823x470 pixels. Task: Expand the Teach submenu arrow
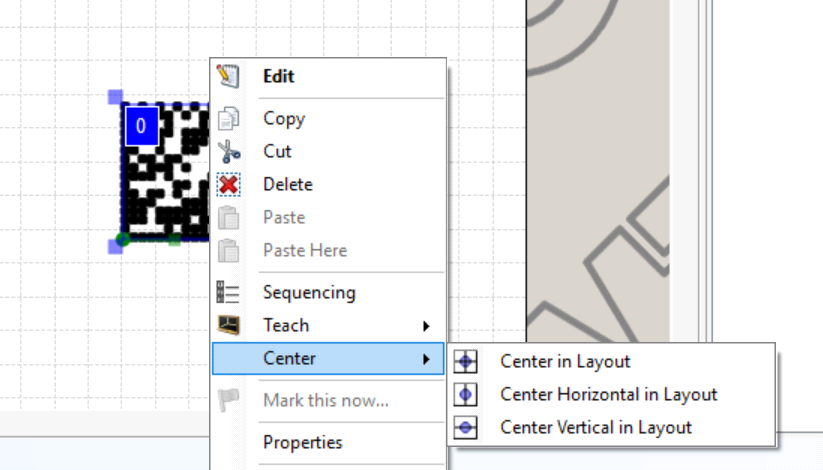point(427,326)
